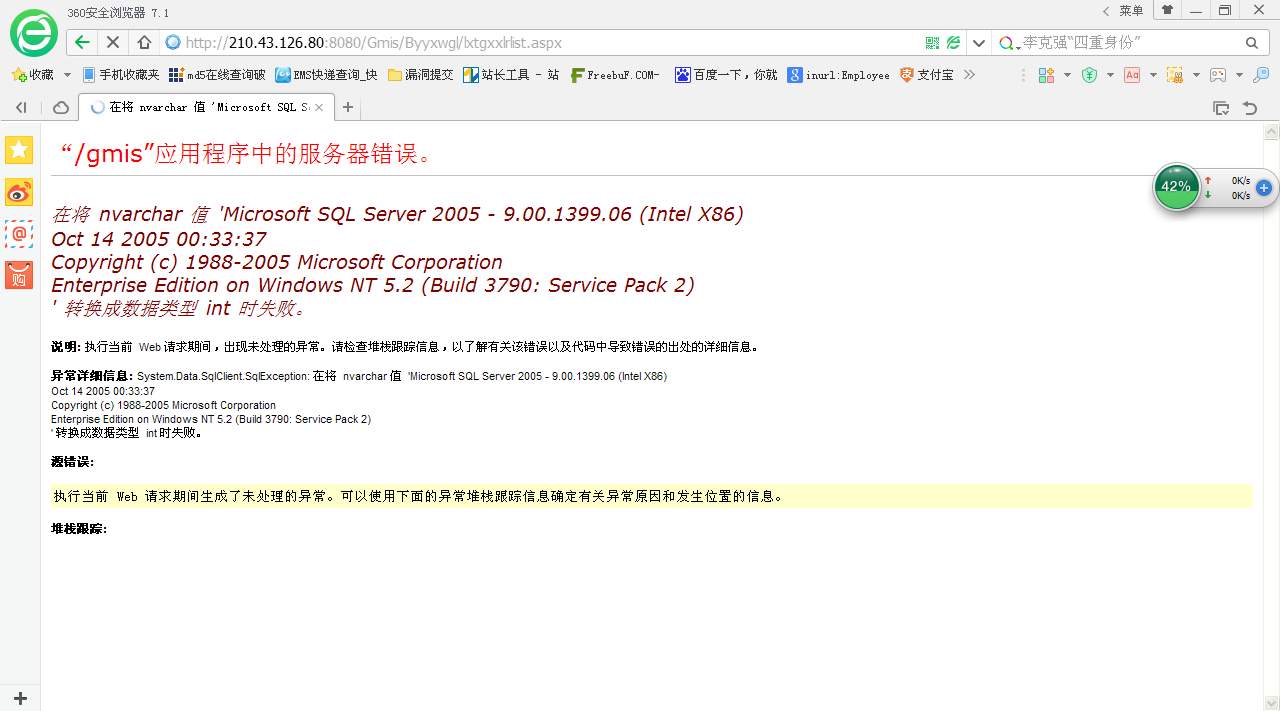Click the tab list back icon
This screenshot has height=711, width=1280.
[x=21, y=107]
